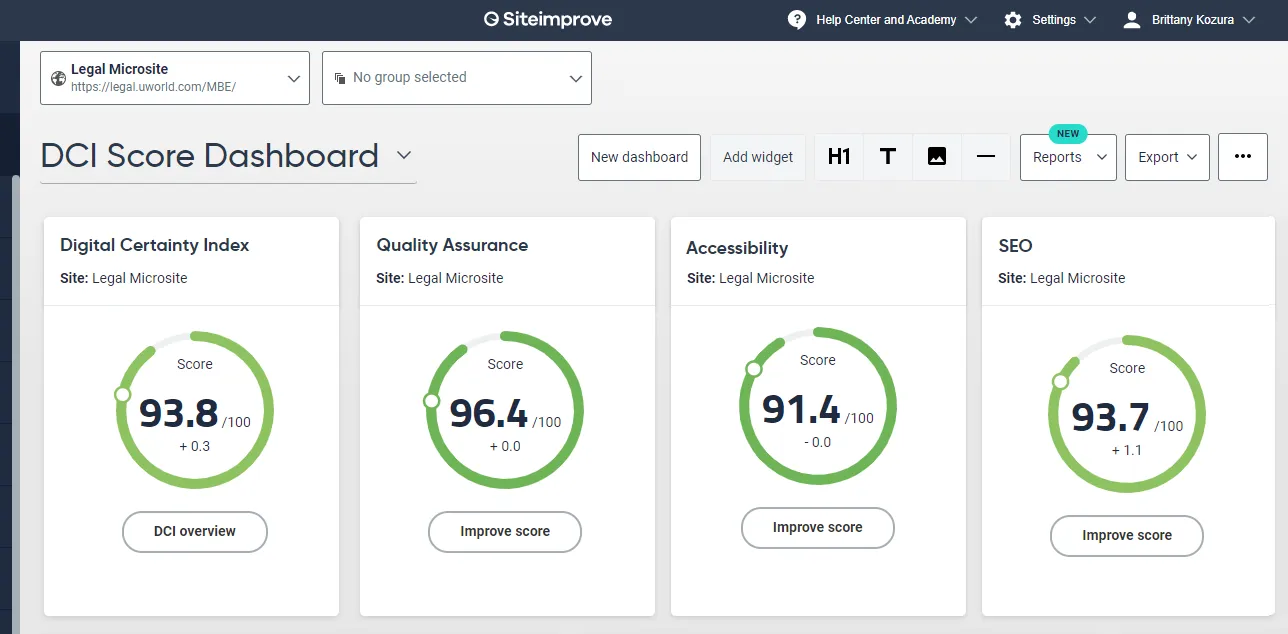Click the DCI overview button

click(195, 531)
